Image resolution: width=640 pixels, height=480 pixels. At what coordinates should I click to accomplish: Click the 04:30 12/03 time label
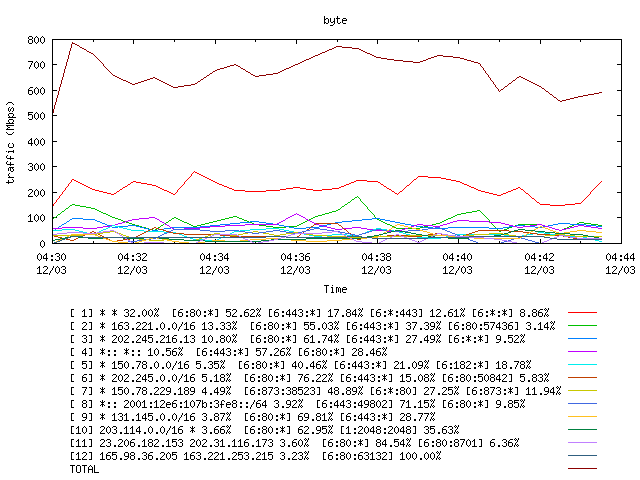click(51, 264)
